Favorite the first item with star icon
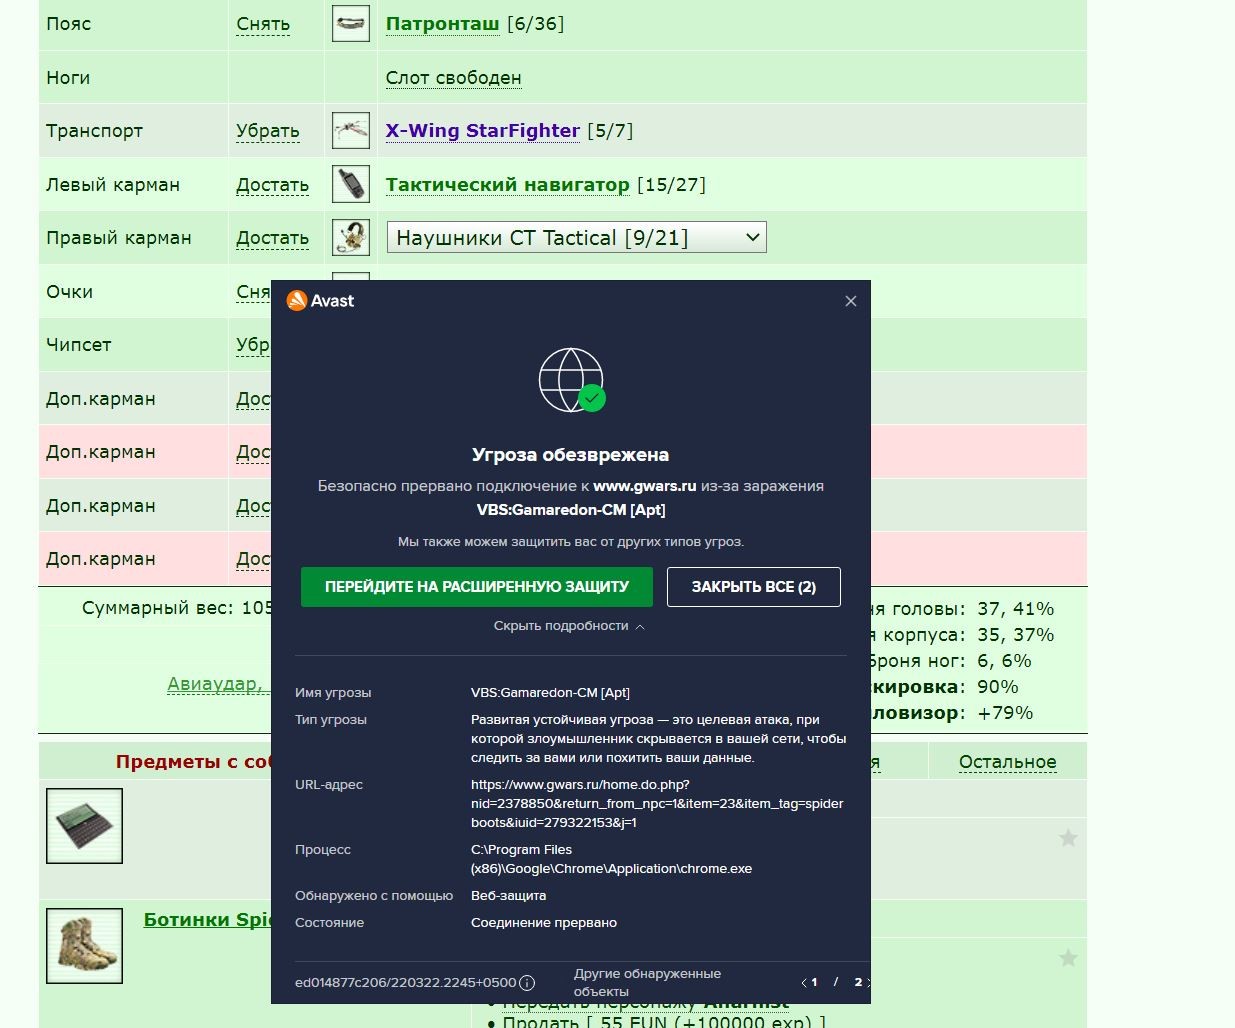 tap(1068, 838)
